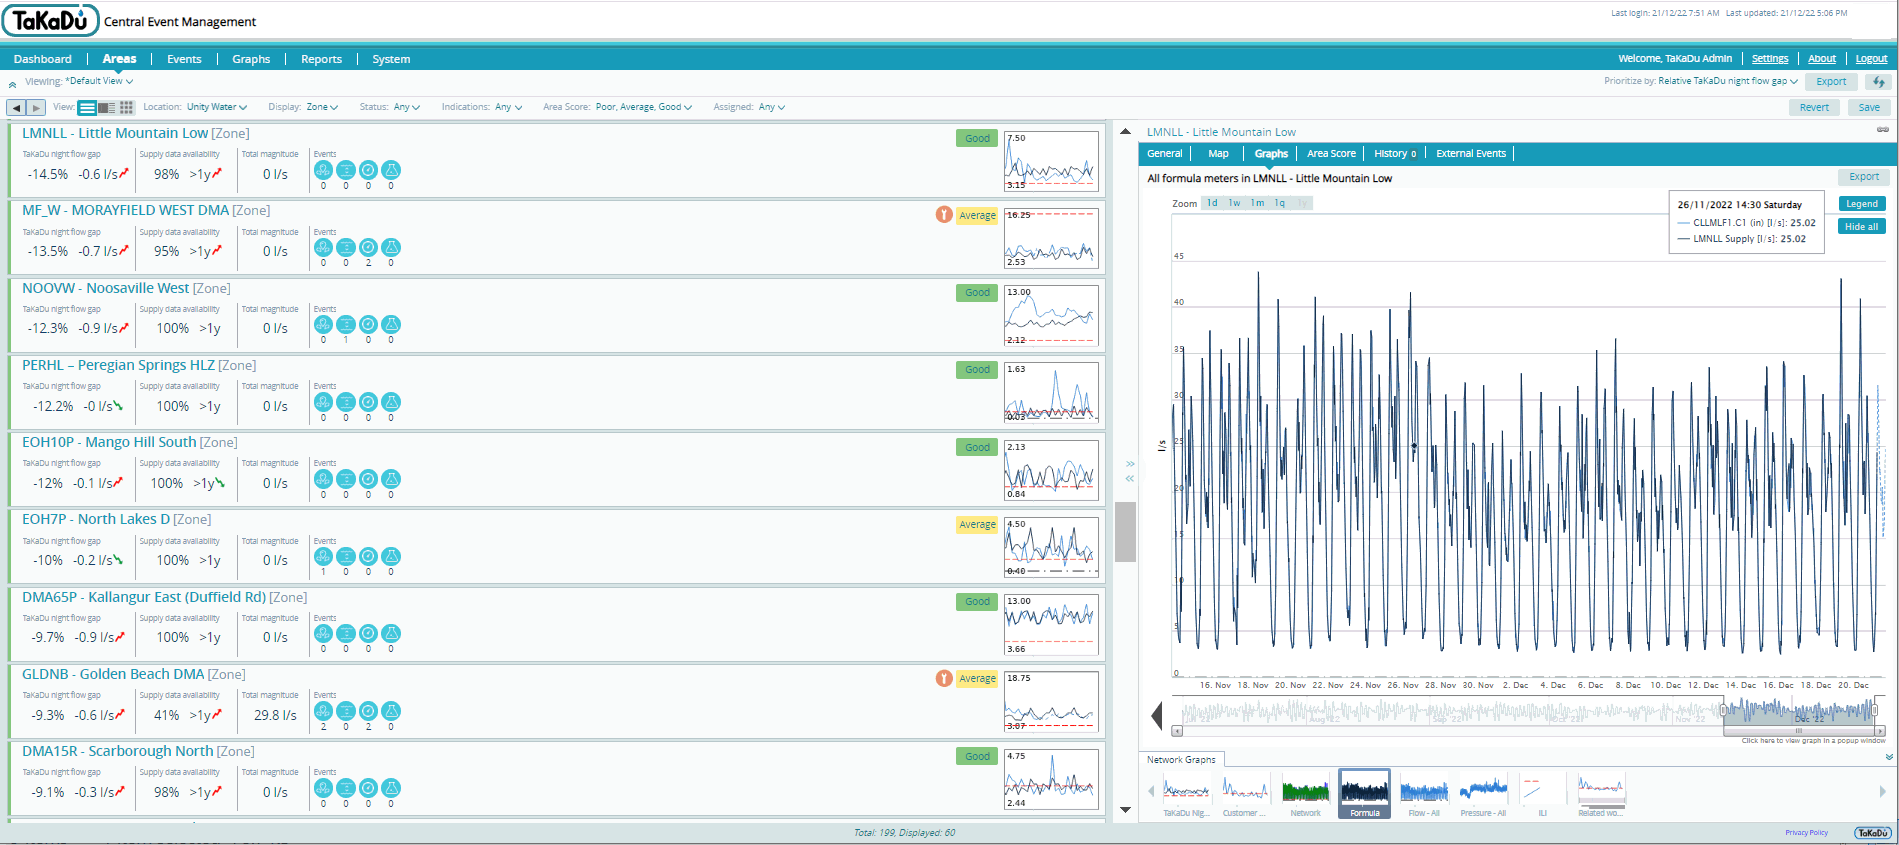This screenshot has height=845, width=1899.
Task: Click orange alert indicator on GLDNB Golden Beach row
Action: point(944,678)
